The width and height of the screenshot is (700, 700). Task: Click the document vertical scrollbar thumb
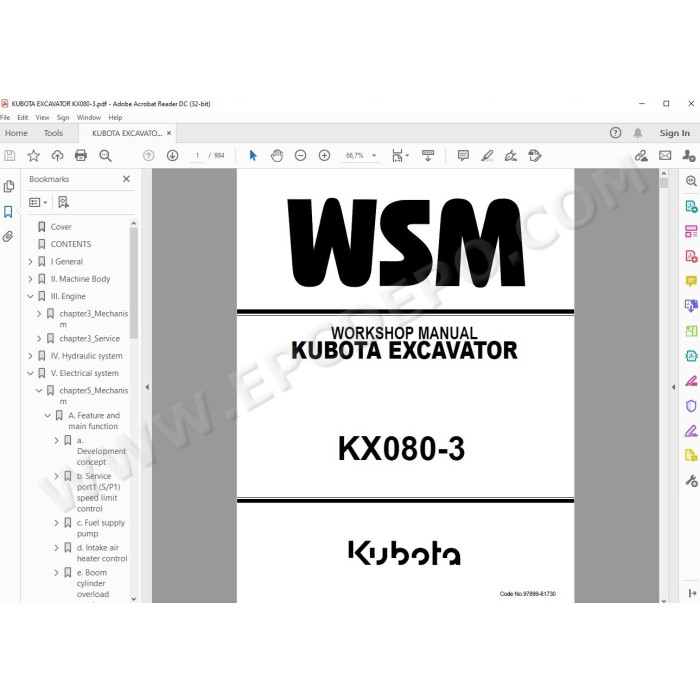pos(664,183)
